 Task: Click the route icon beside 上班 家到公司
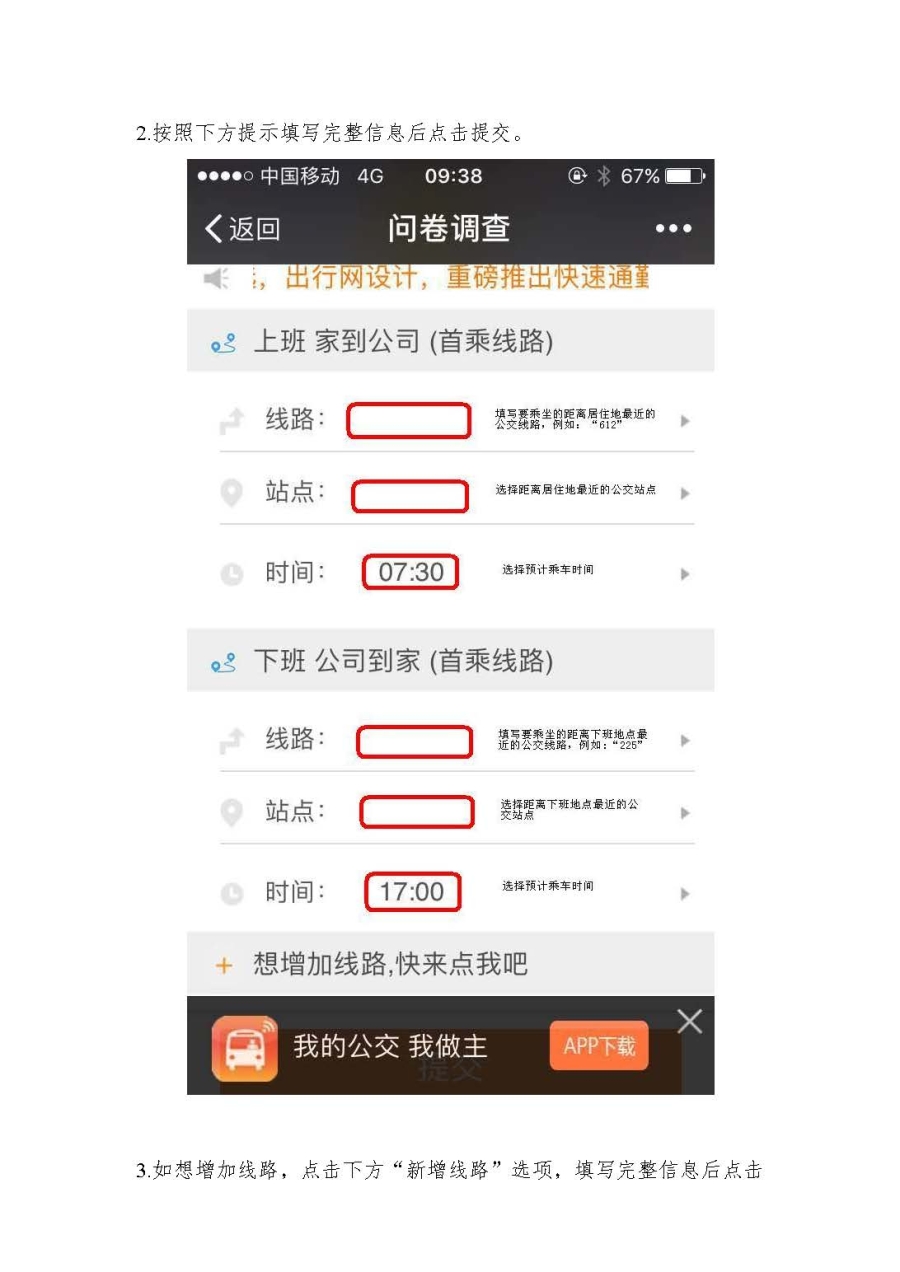[223, 343]
